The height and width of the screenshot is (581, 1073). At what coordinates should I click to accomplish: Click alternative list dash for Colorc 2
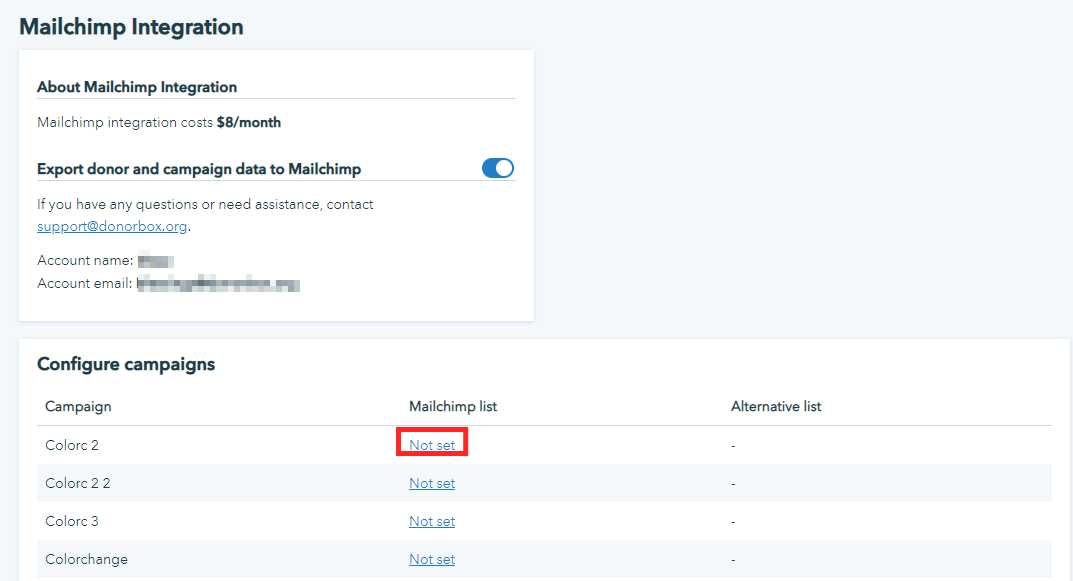pos(733,445)
